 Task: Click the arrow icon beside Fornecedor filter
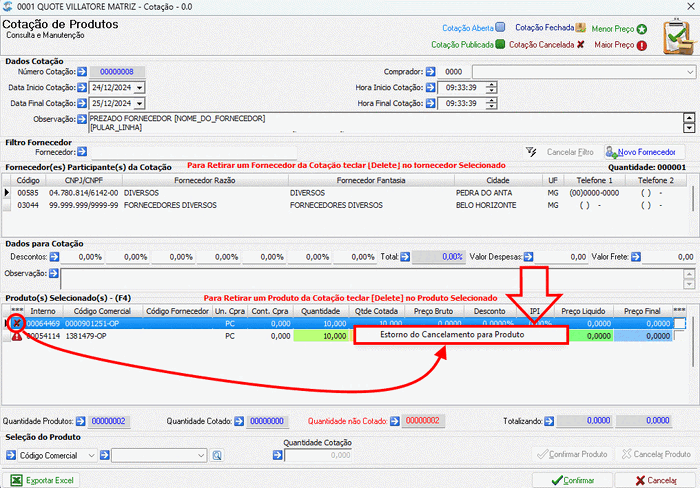pos(82,152)
